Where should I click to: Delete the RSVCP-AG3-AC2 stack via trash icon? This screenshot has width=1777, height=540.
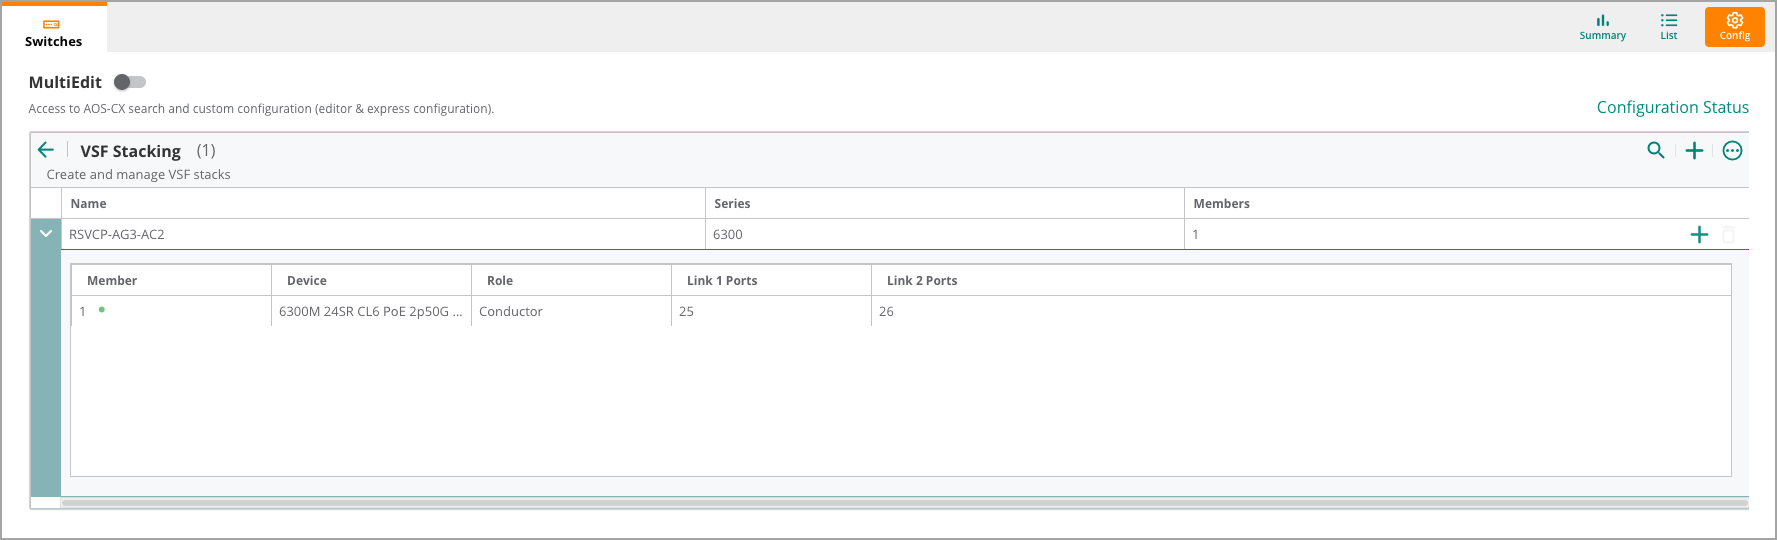[1729, 235]
